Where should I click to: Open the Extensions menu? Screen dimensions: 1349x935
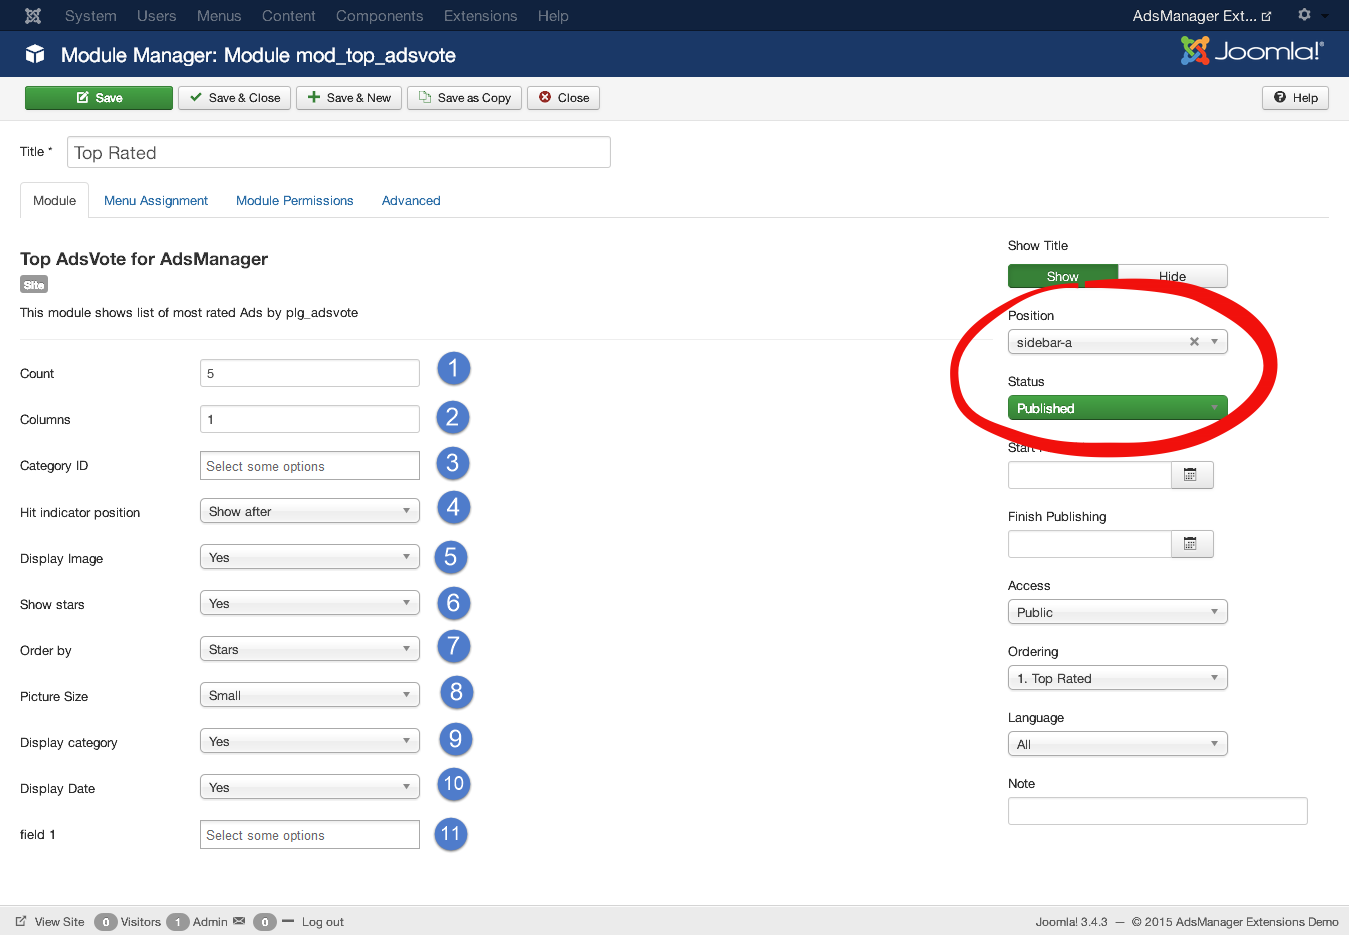tap(480, 15)
